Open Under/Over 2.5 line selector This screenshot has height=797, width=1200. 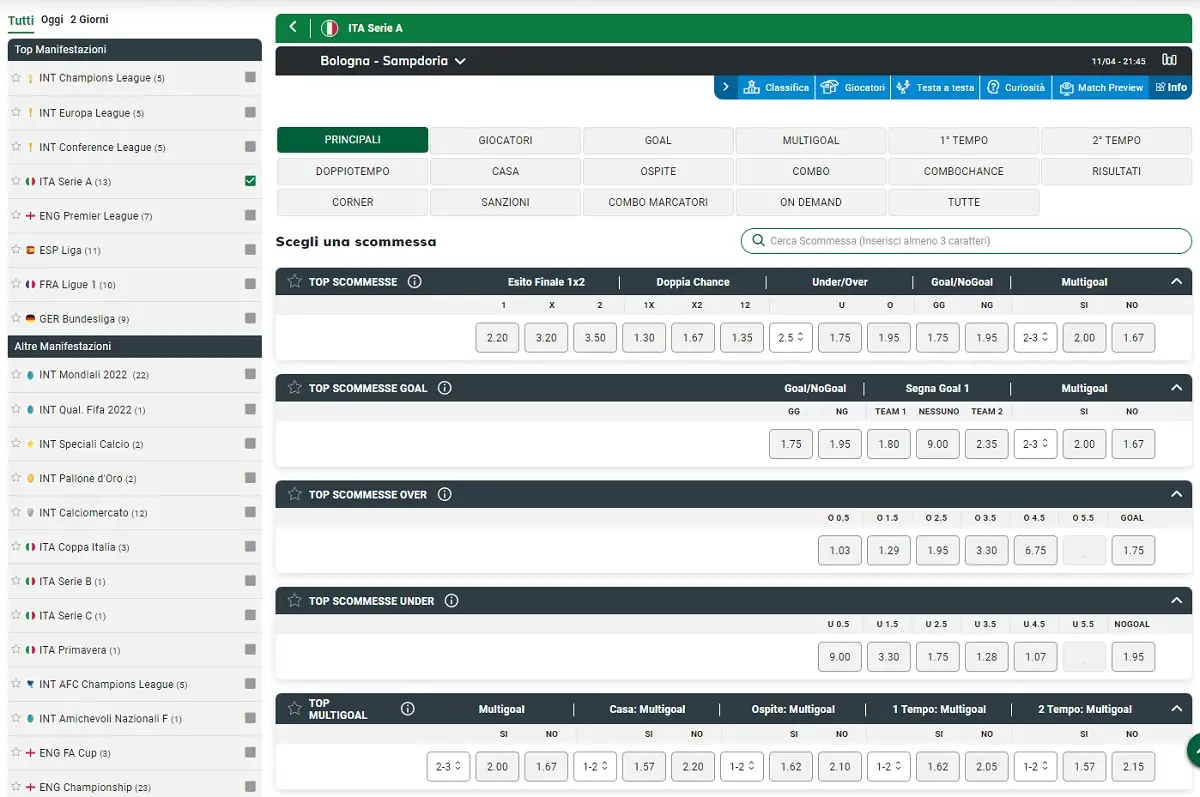(x=790, y=338)
